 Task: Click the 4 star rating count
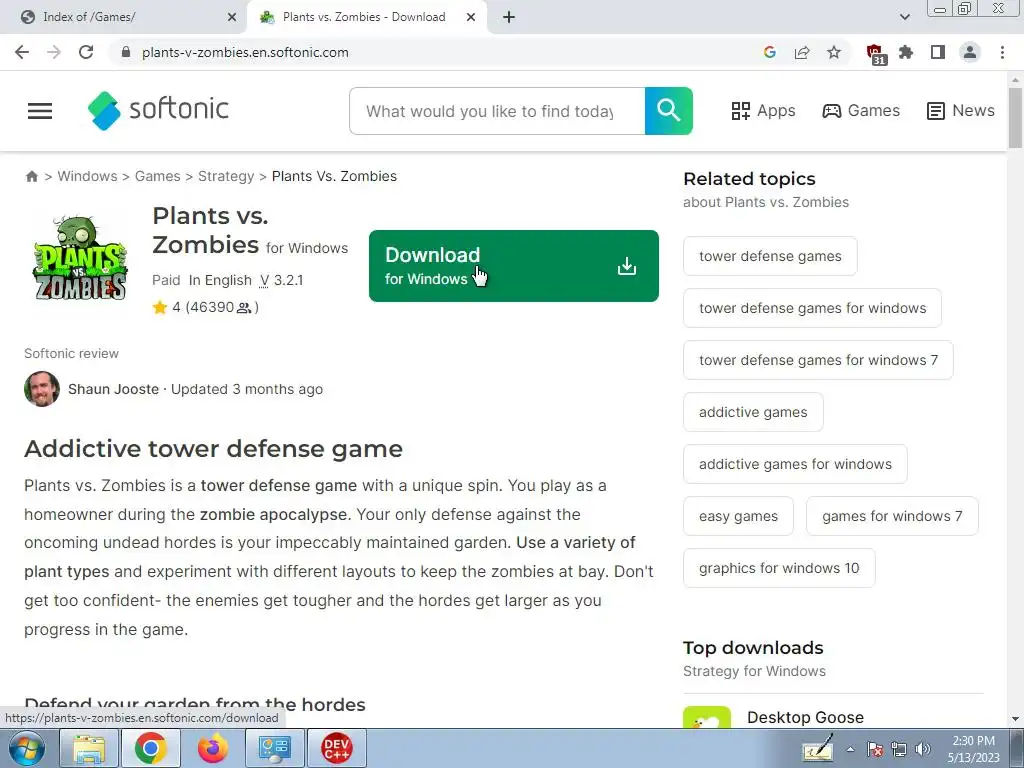pos(206,307)
